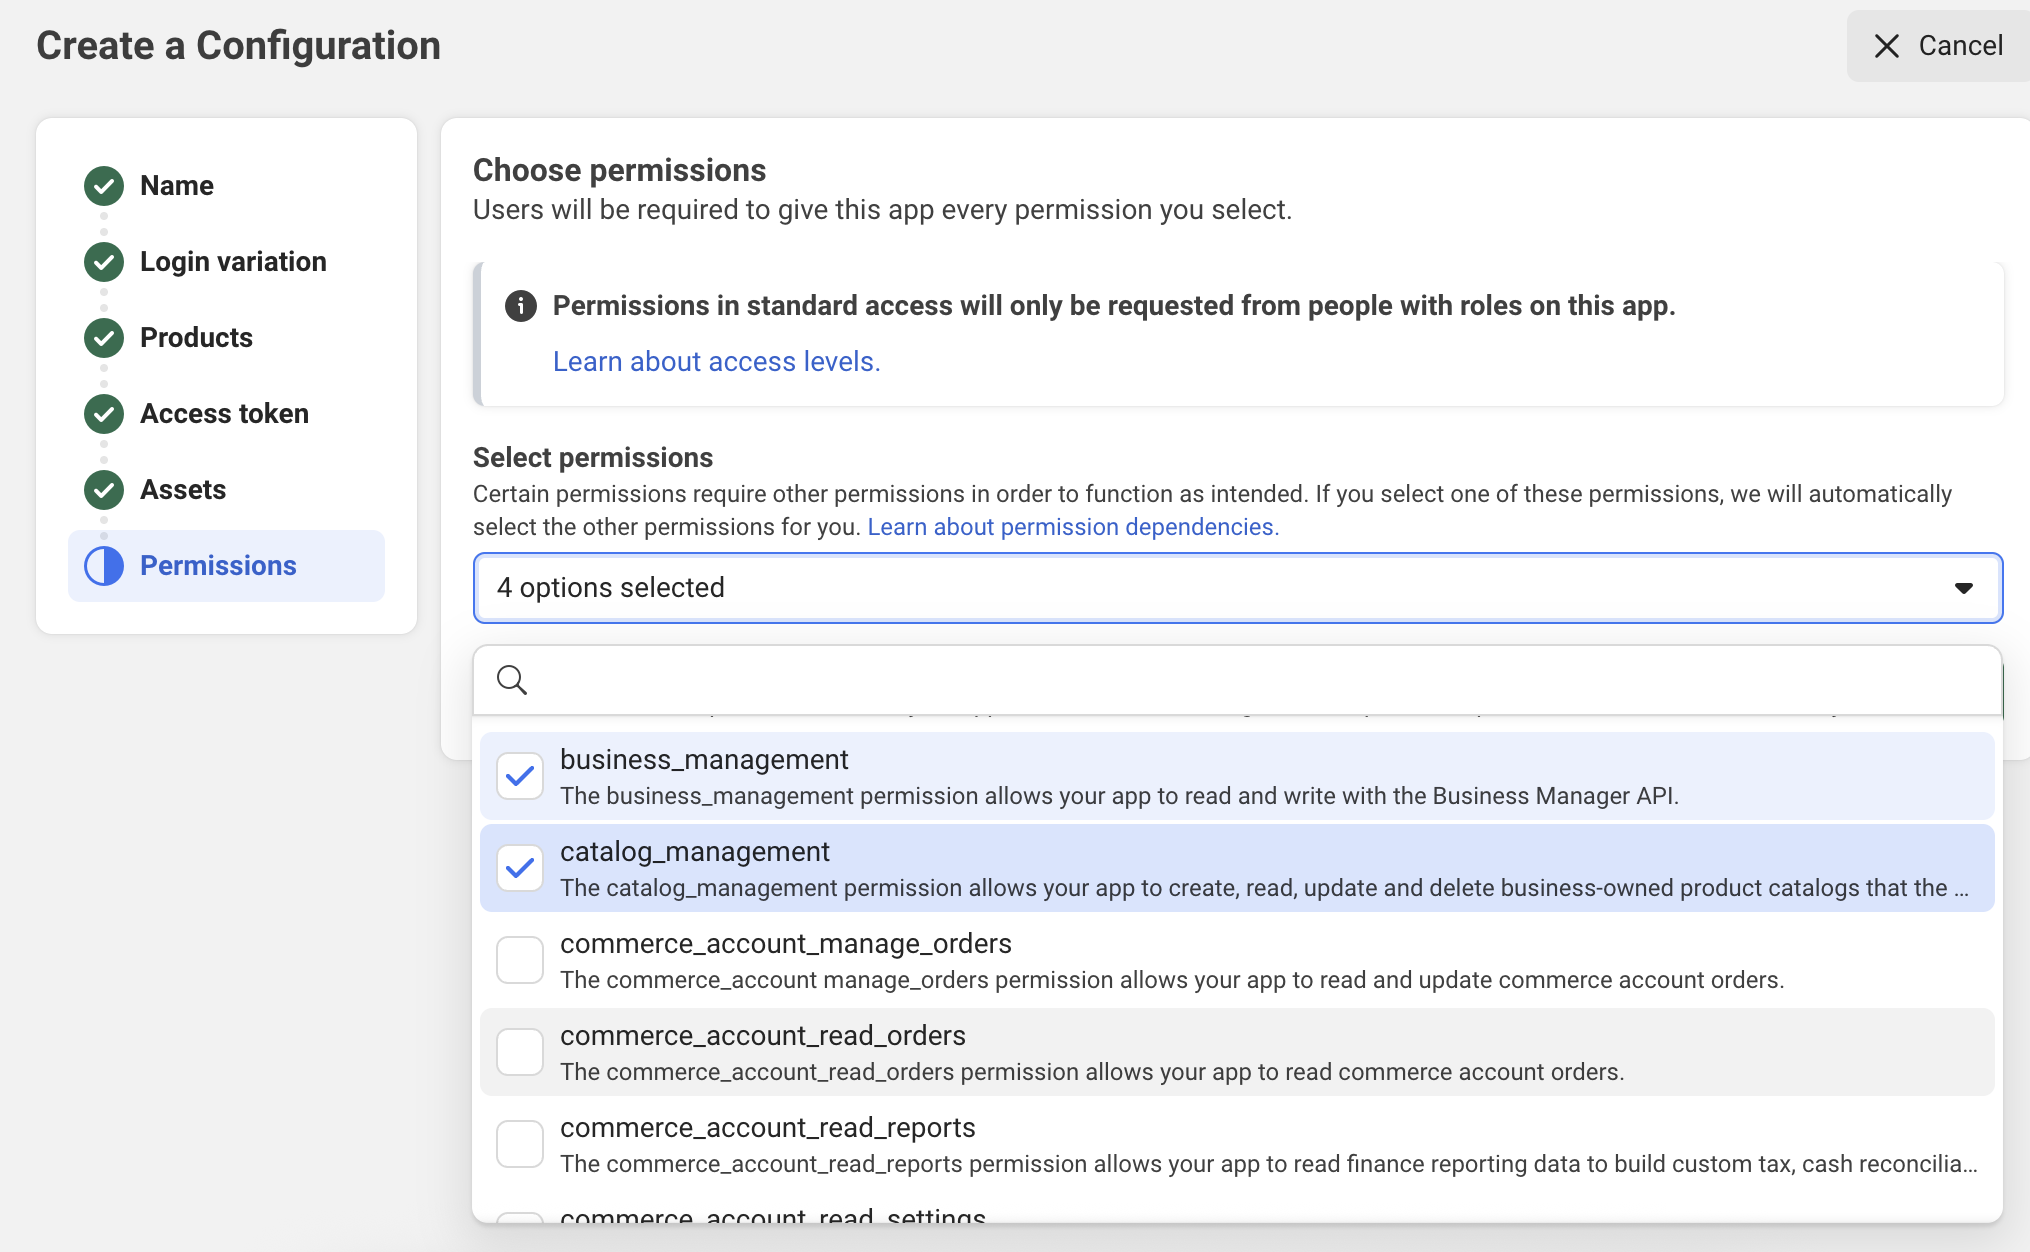Click the 'Select permissions' subheading
The height and width of the screenshot is (1252, 2030).
click(x=593, y=457)
